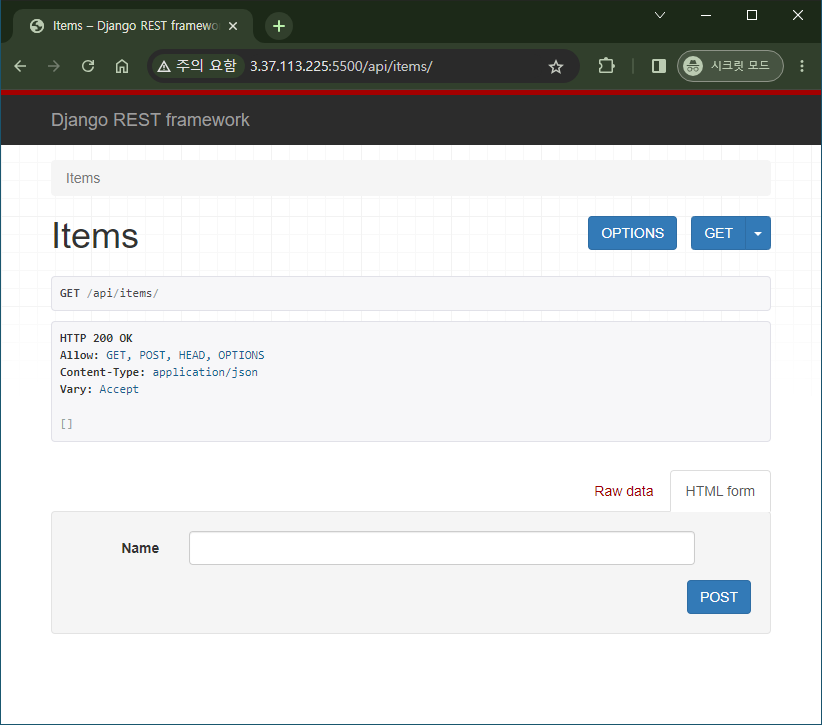822x725 pixels.
Task: Click the blue GET button
Action: [718, 233]
